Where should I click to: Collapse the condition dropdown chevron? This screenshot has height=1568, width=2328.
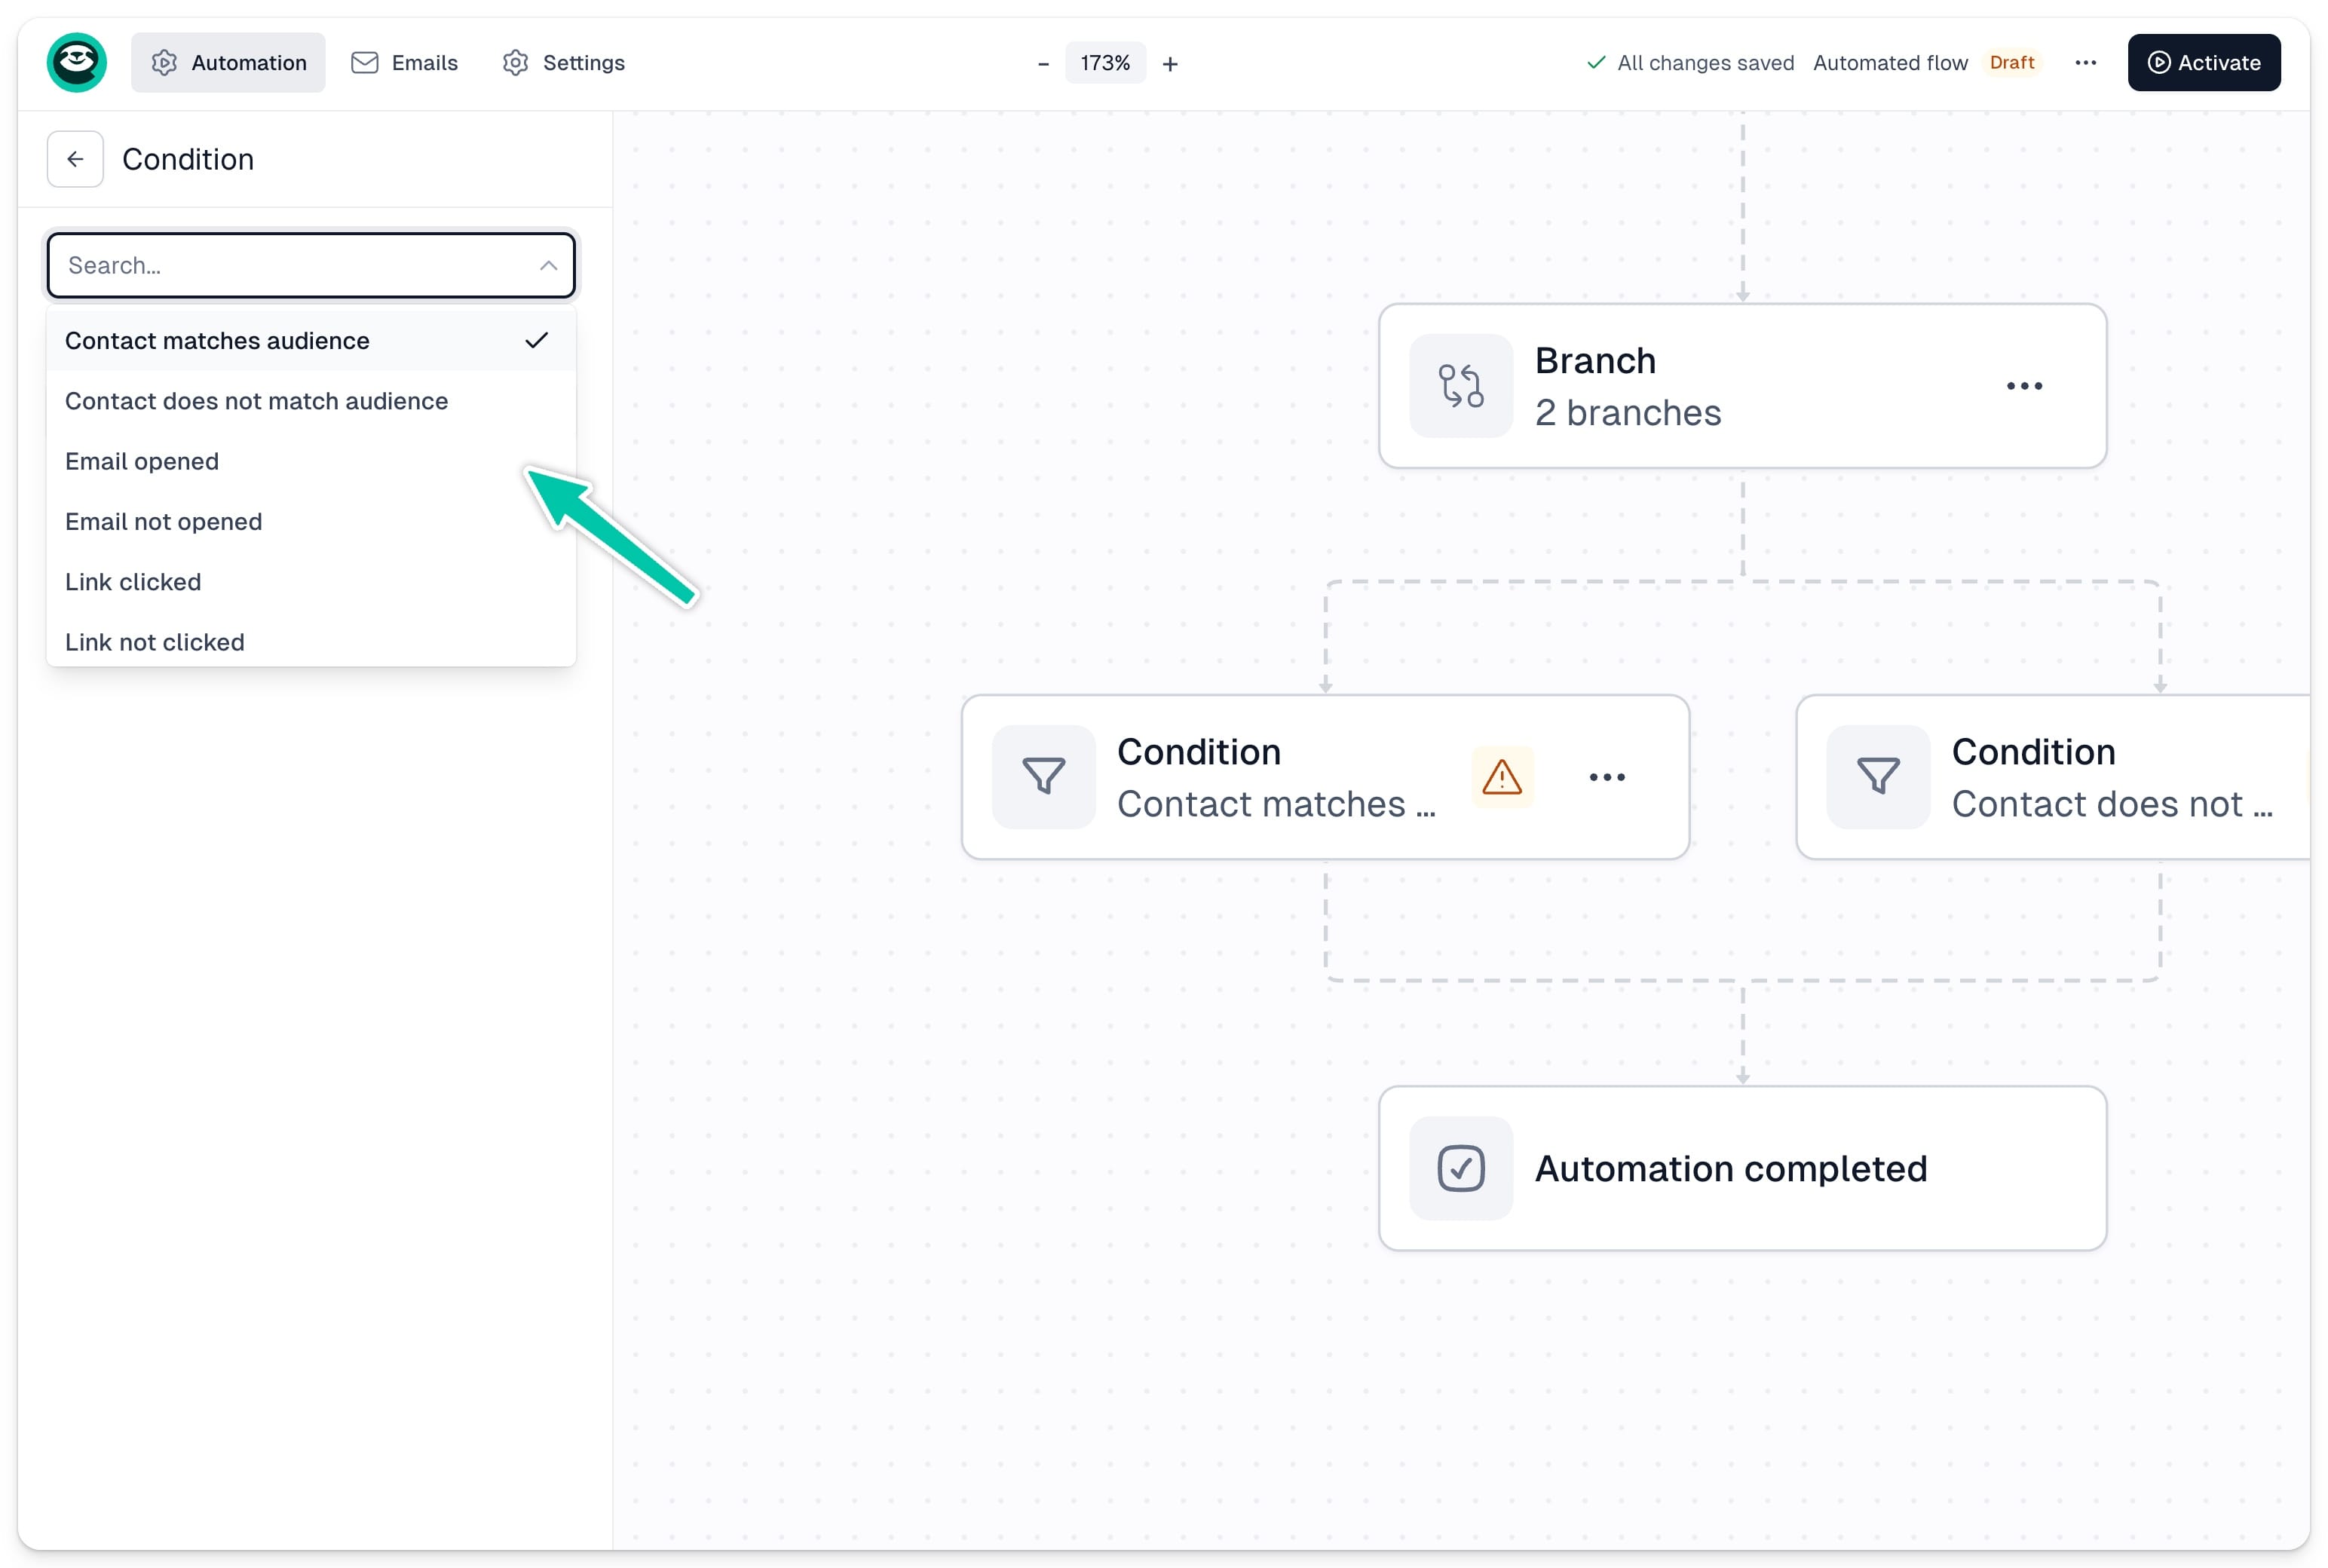(x=548, y=265)
